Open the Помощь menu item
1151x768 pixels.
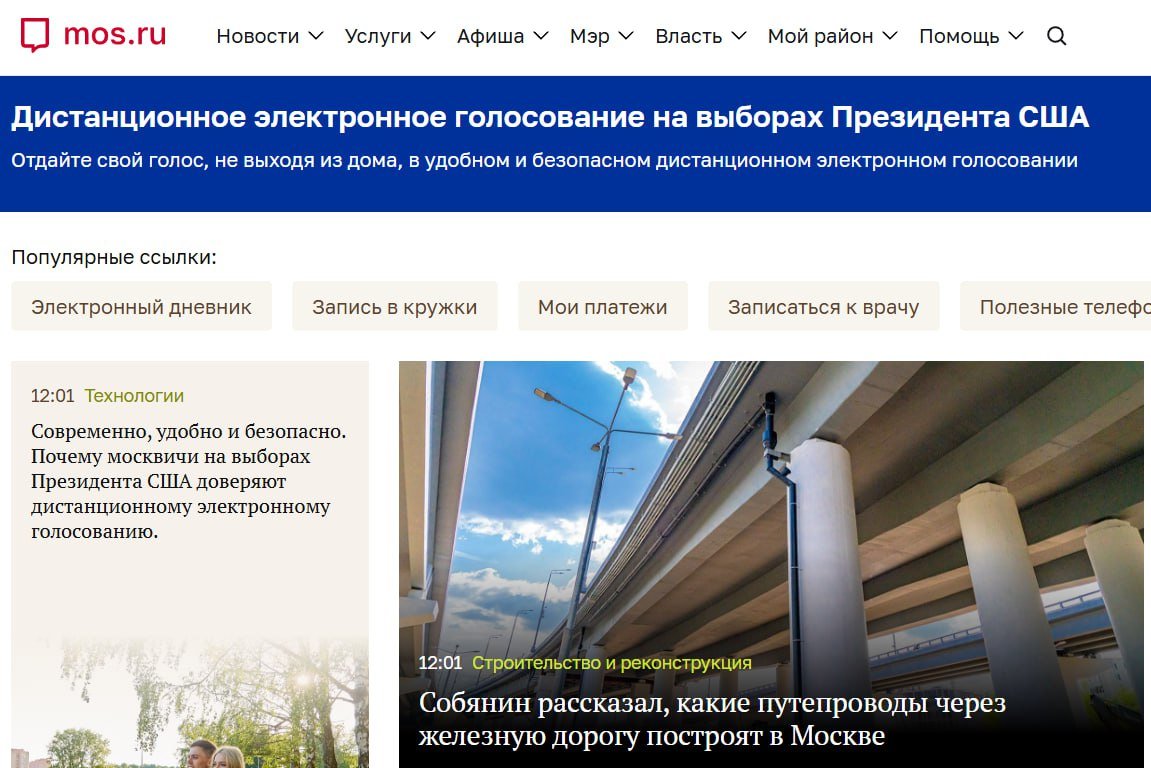point(959,36)
